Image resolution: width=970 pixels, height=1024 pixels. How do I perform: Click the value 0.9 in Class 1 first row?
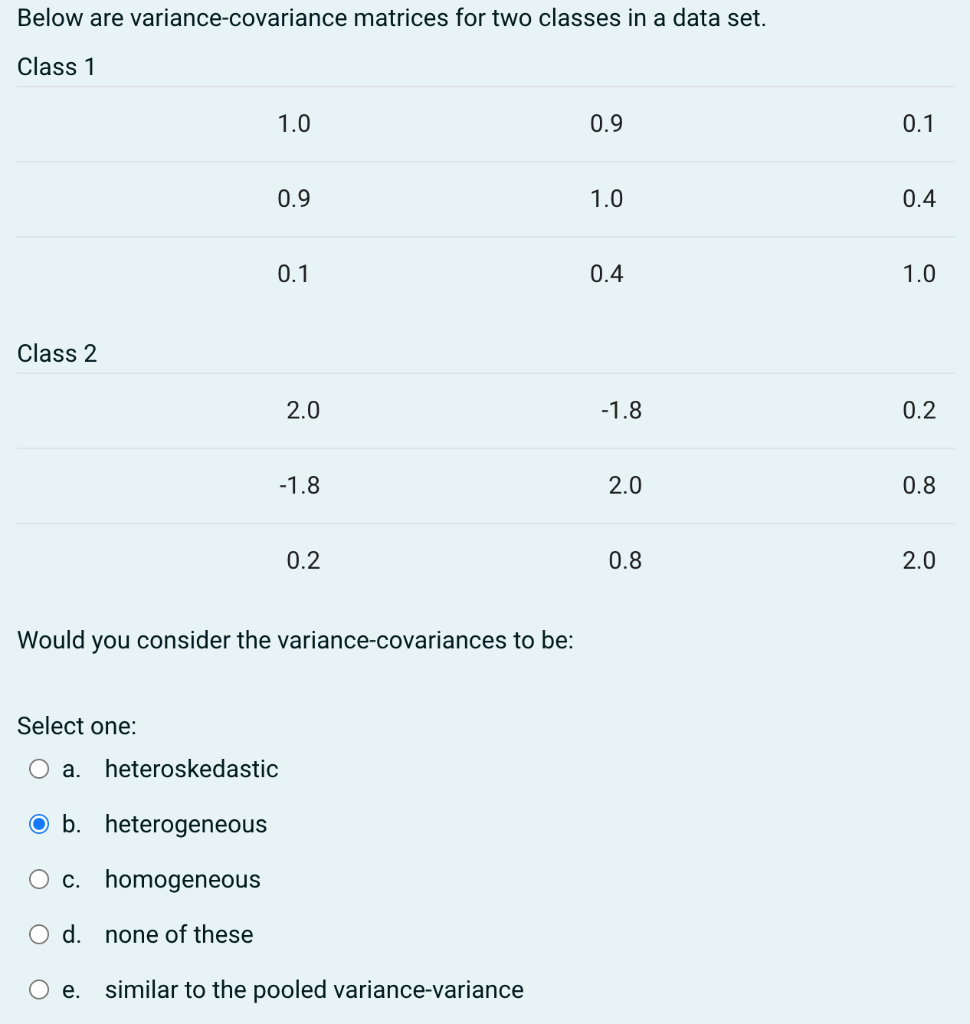point(607,124)
